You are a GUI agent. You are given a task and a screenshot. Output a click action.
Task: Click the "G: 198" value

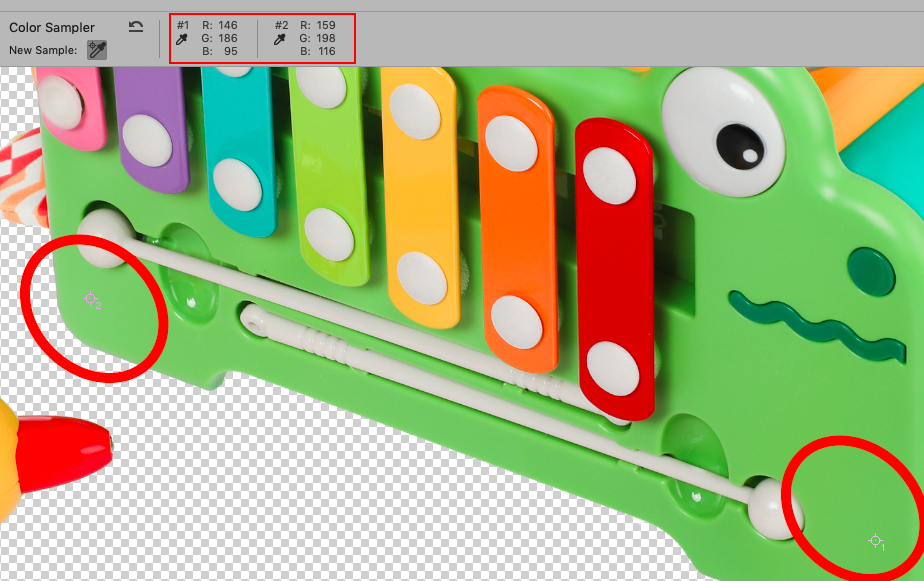318,38
